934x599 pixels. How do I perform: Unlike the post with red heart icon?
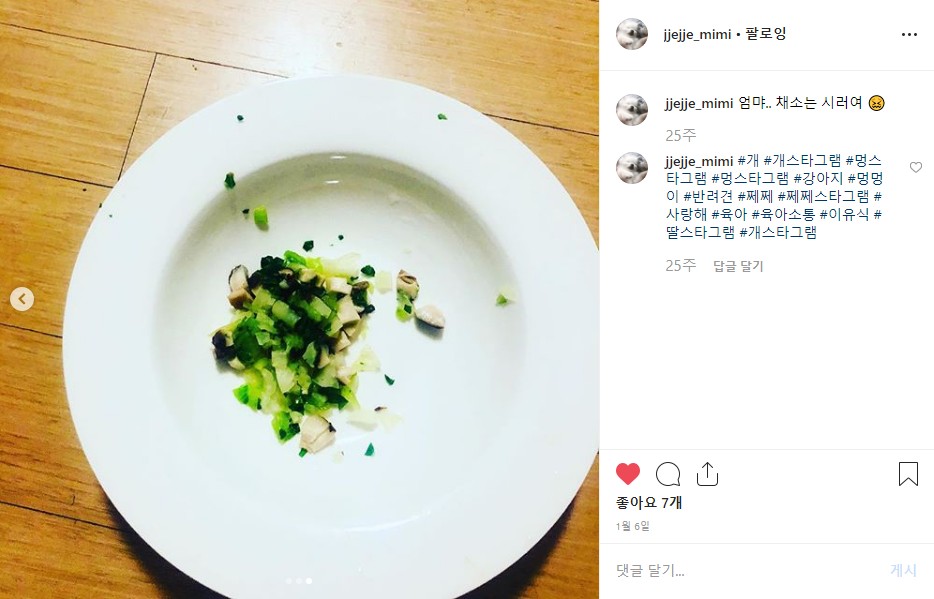point(627,474)
